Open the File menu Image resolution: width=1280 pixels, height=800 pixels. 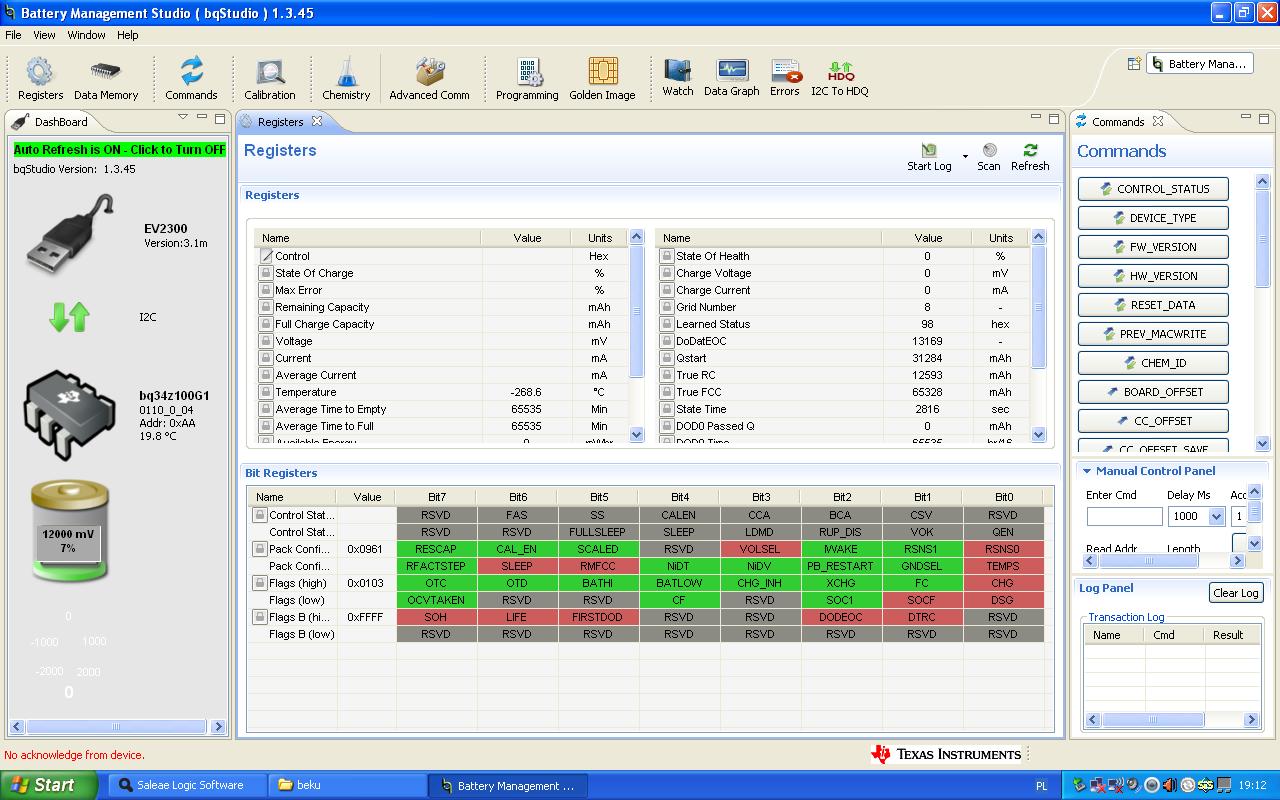pos(13,35)
